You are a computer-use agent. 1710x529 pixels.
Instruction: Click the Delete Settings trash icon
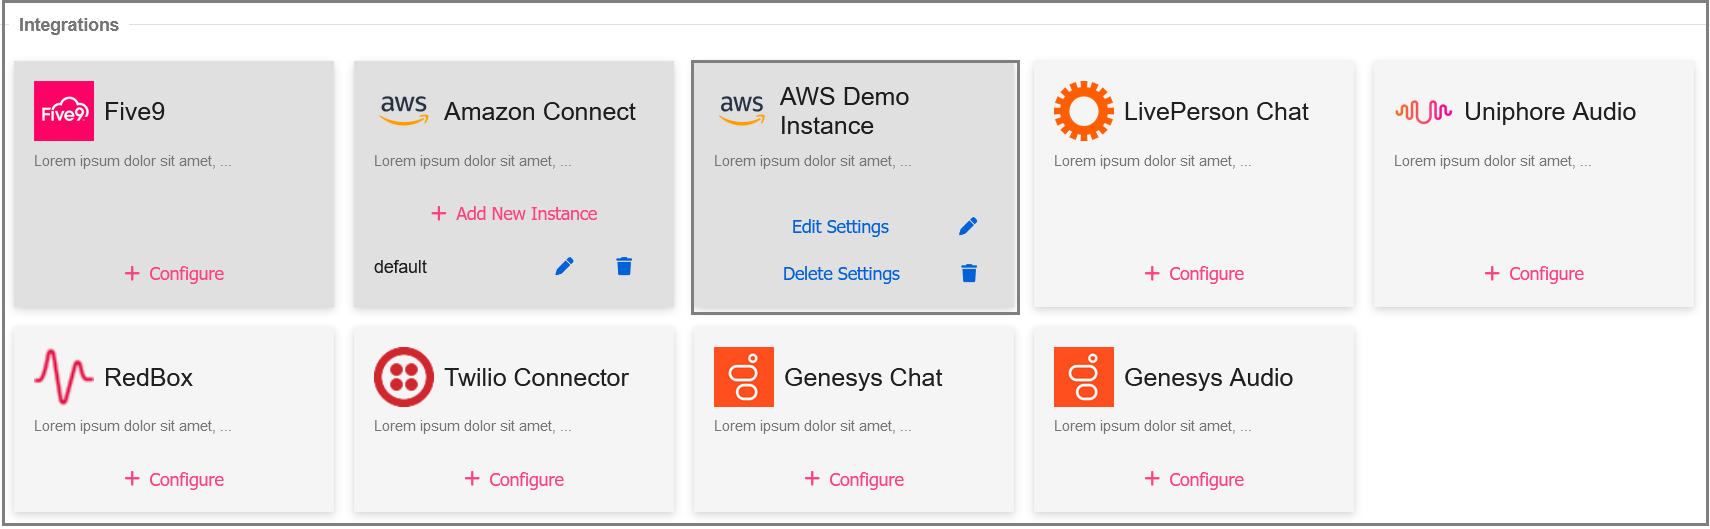tap(969, 273)
